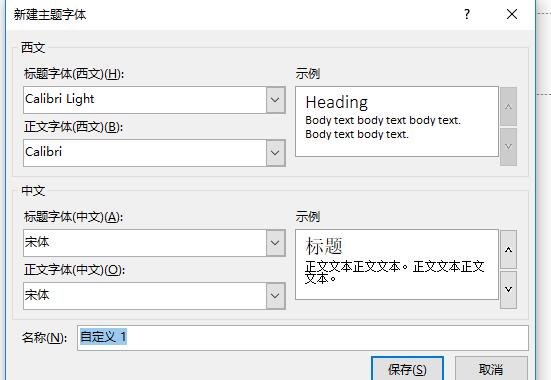Click down arrow of Chinese sample preview
551x380 pixels.
pos(508,290)
